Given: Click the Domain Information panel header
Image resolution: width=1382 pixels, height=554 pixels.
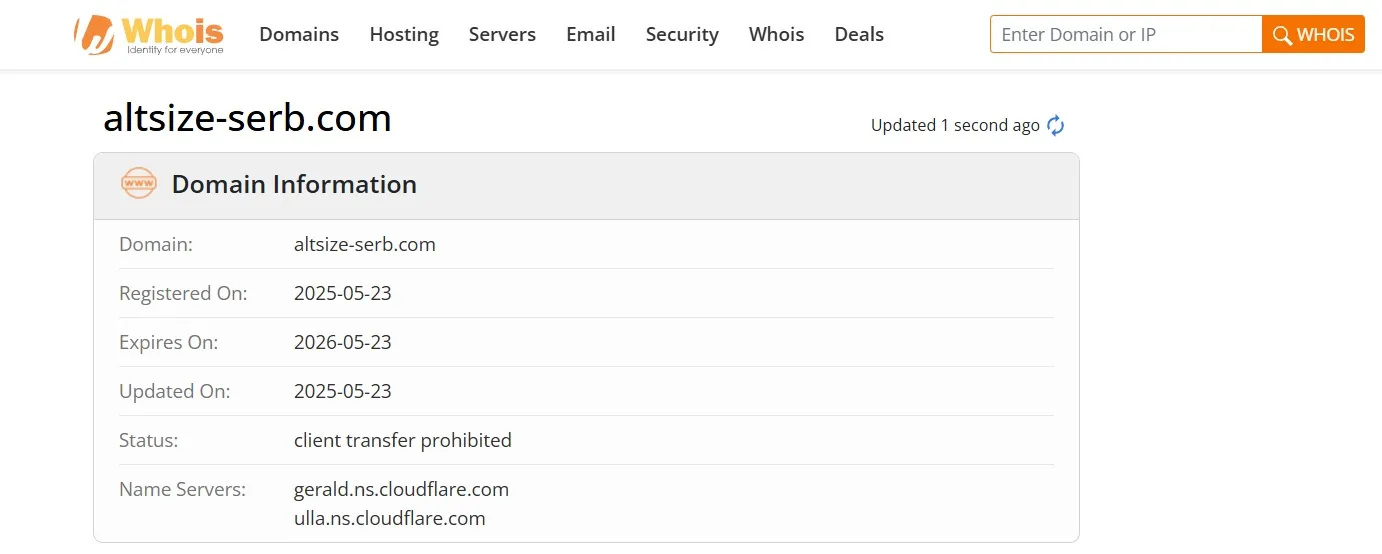Looking at the screenshot, I should point(586,186).
